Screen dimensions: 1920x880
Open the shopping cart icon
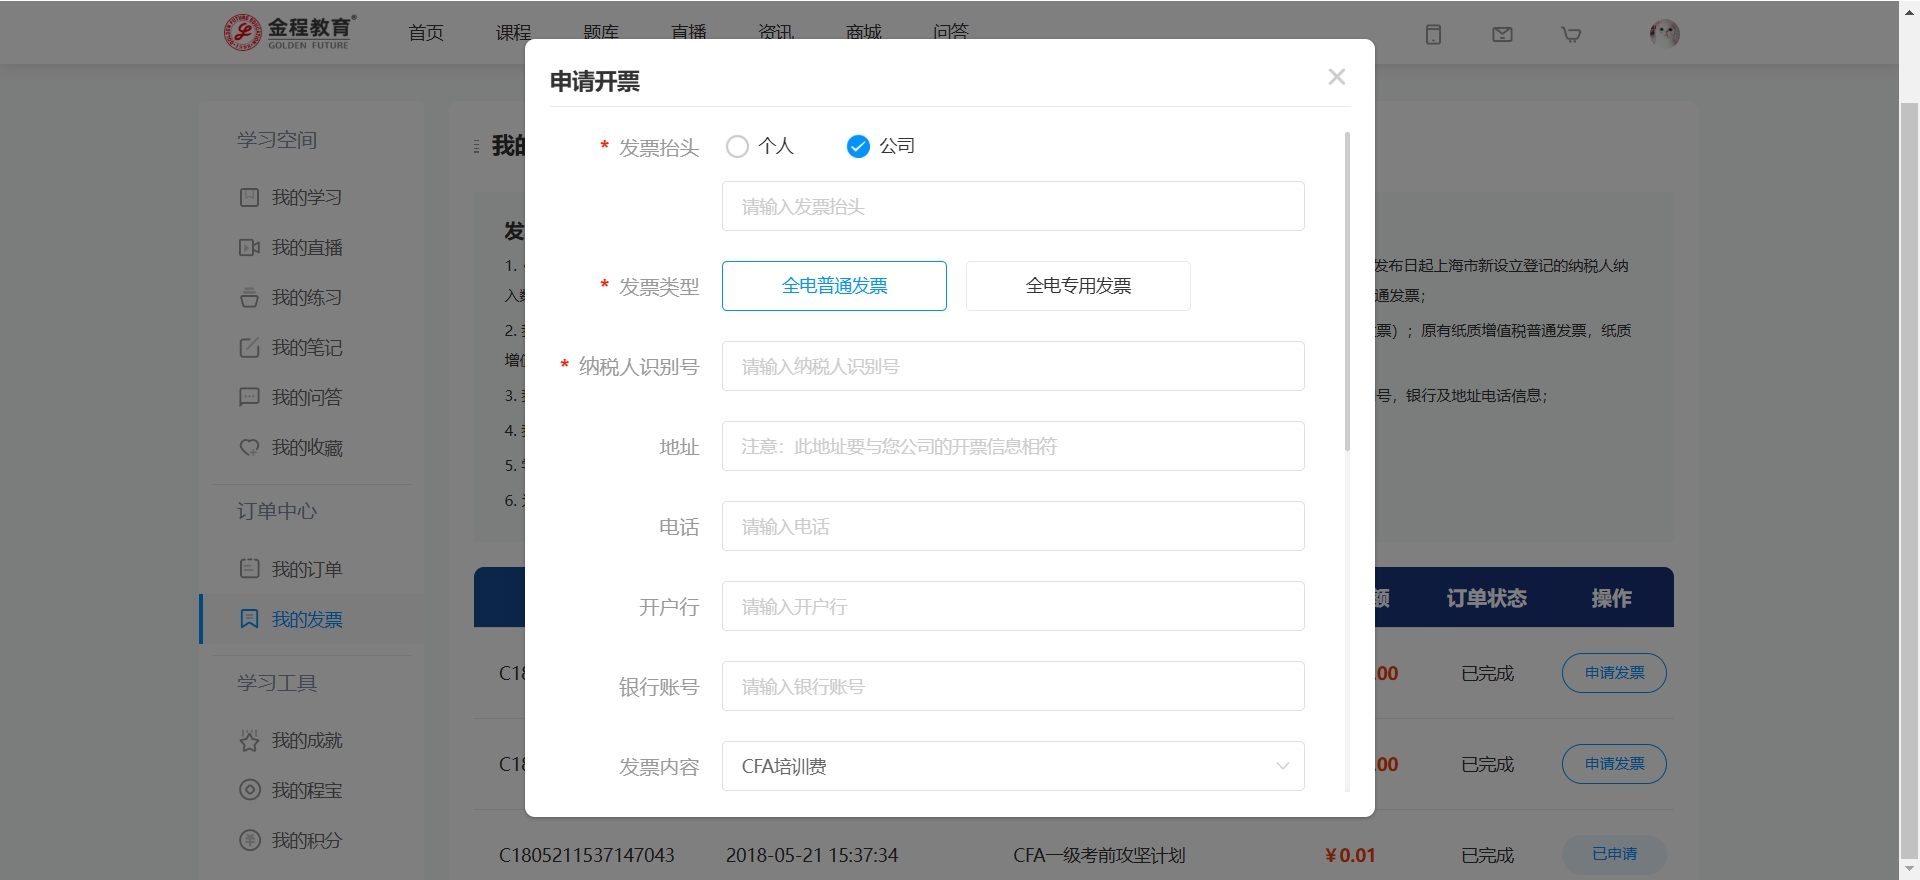pos(1571,34)
